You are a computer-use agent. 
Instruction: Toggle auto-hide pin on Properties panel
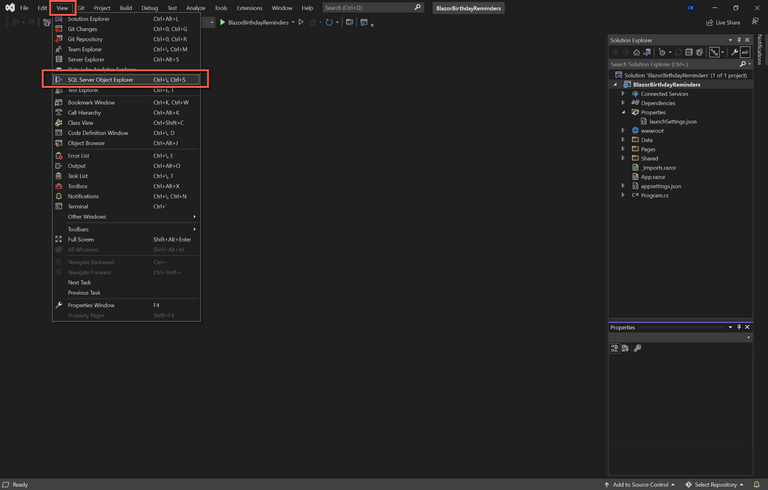tap(739, 327)
